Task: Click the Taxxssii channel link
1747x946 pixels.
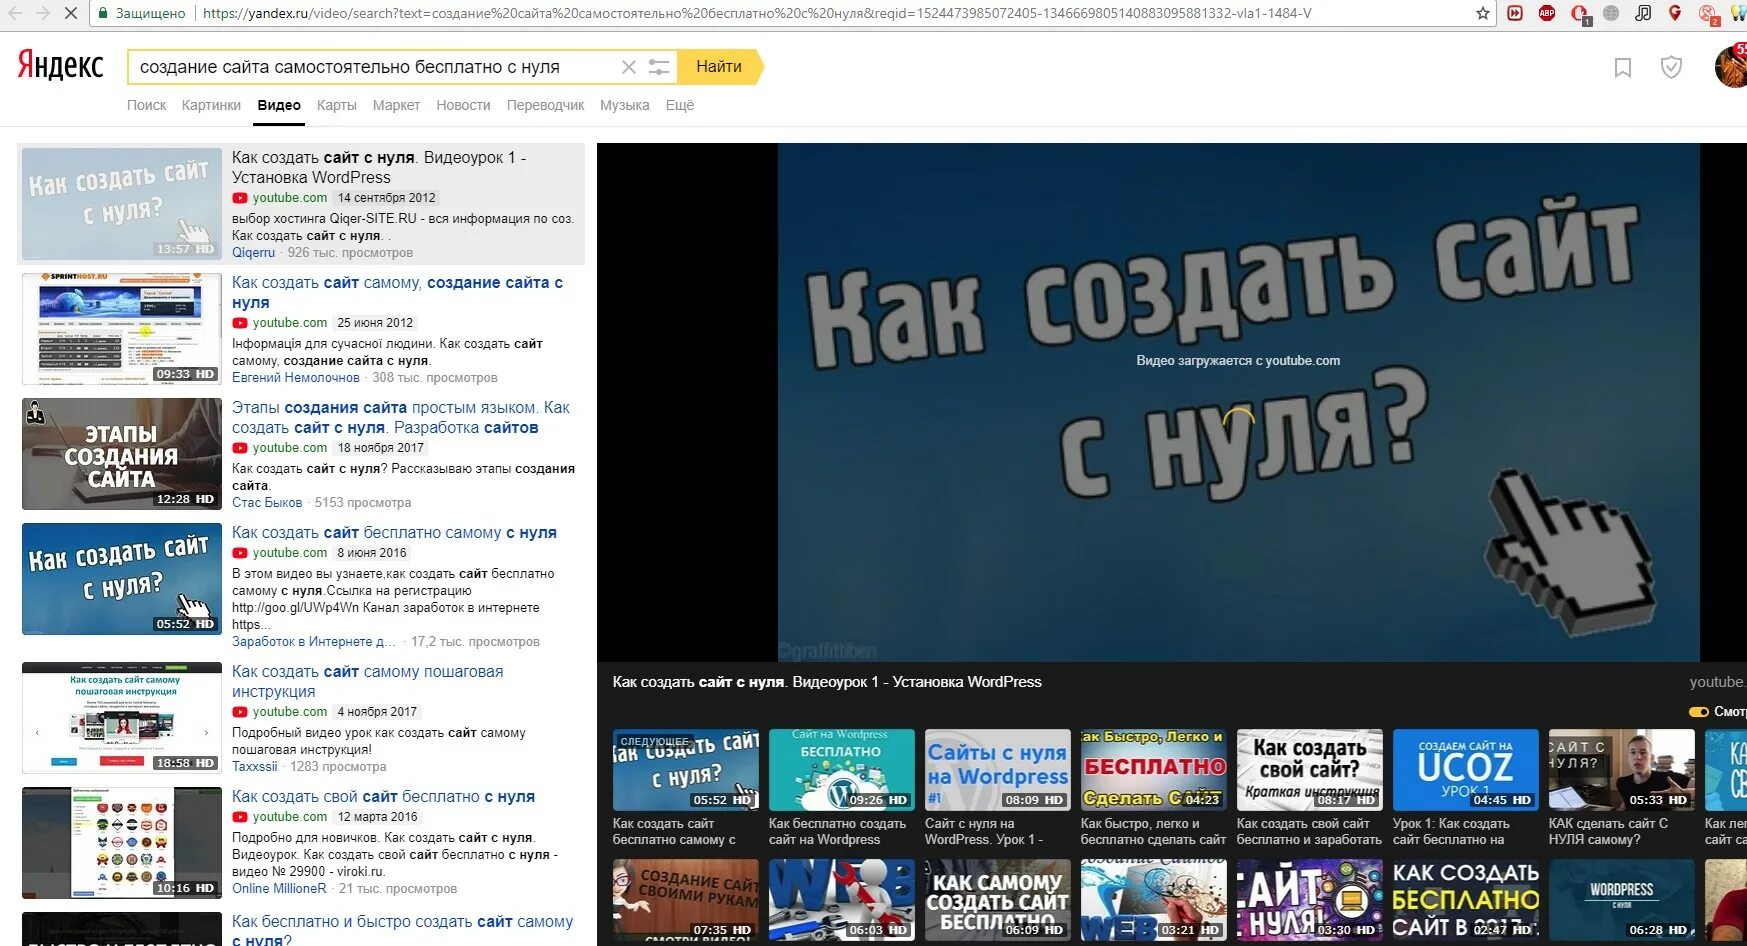Action: 255,767
